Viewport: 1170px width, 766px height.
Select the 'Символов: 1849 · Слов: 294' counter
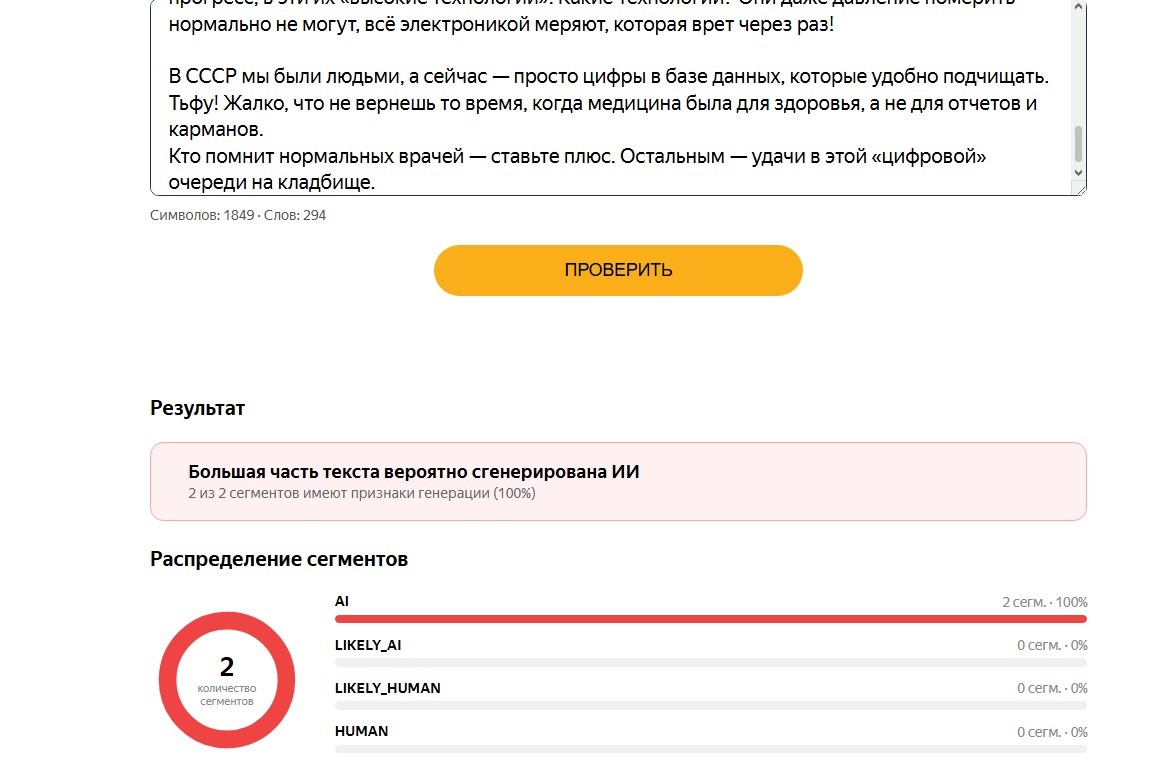coord(238,216)
